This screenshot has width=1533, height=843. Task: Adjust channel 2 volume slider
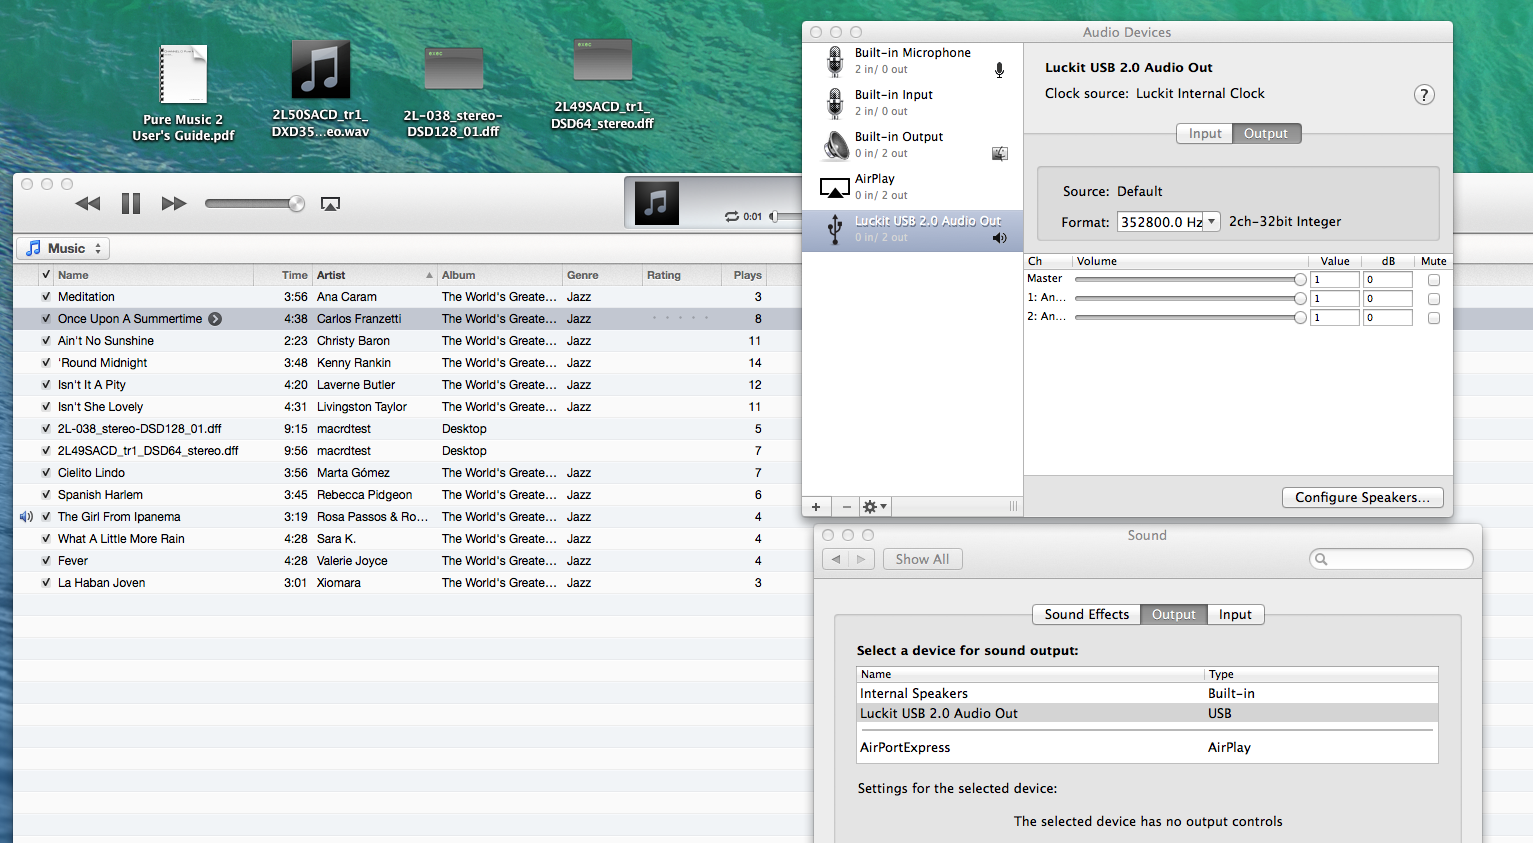(x=1190, y=317)
